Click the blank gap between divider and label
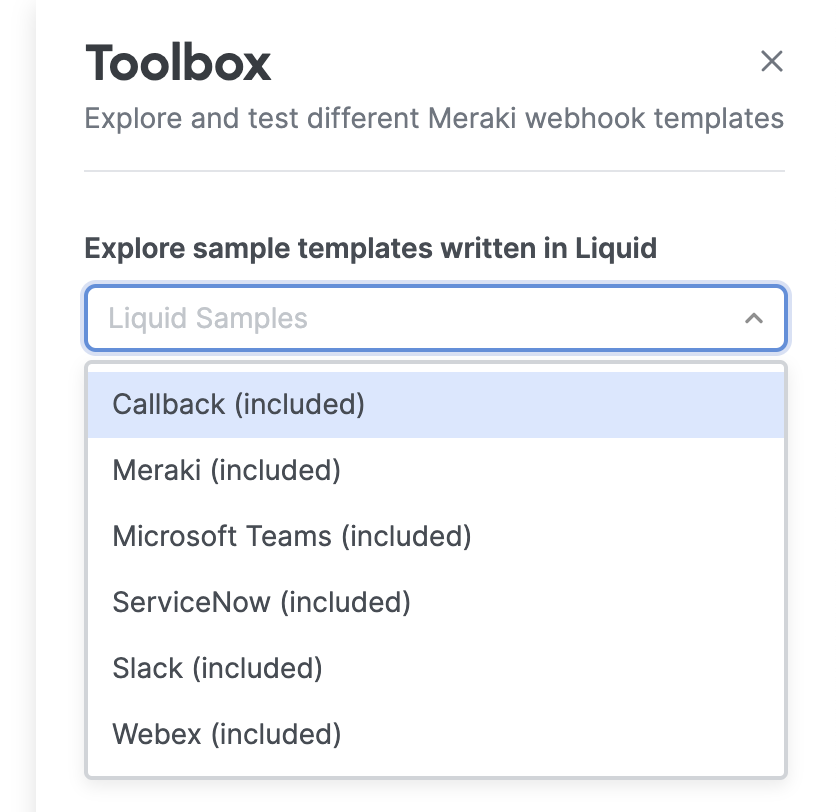This screenshot has width=836, height=812. pyautogui.click(x=434, y=203)
